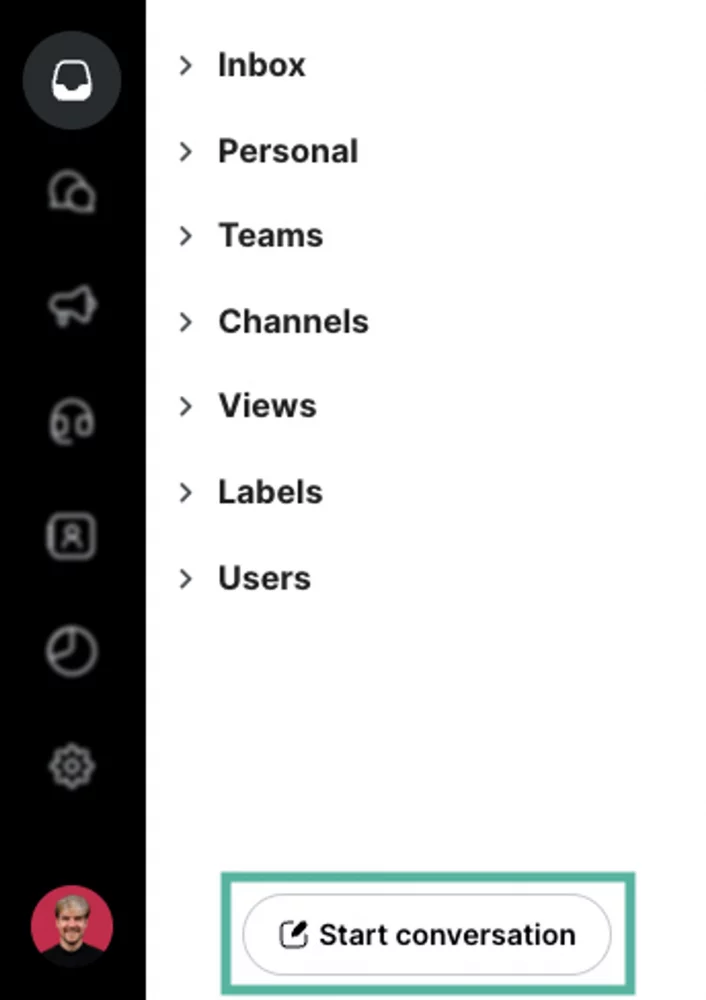706x1000 pixels.
Task: Expand the Channels chevron
Action: (x=185, y=322)
